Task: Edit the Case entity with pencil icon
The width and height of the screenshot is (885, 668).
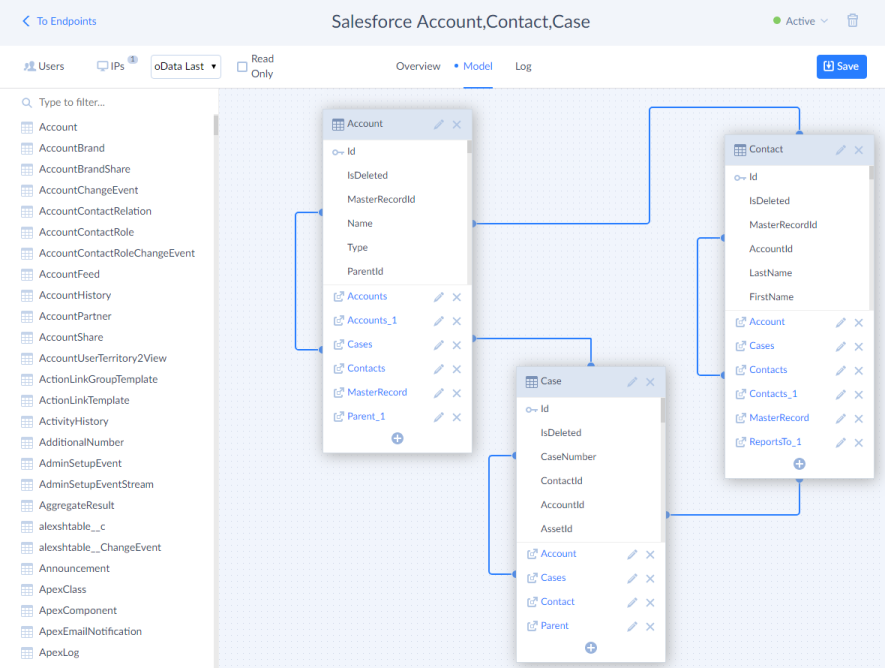Action: (x=632, y=382)
